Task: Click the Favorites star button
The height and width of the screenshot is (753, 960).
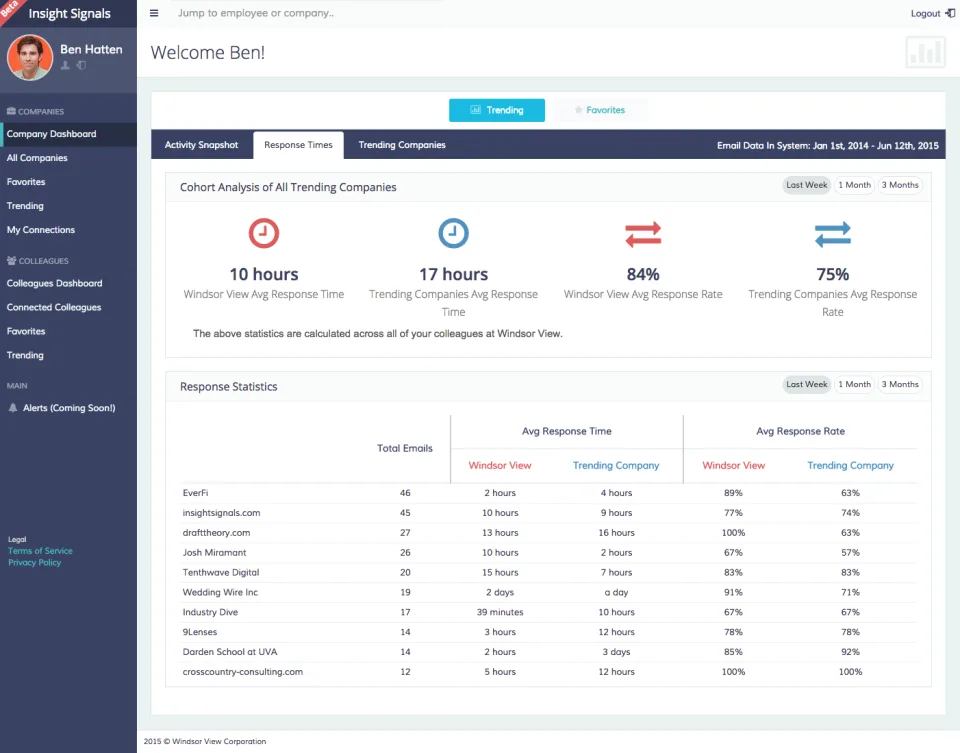Action: click(599, 110)
